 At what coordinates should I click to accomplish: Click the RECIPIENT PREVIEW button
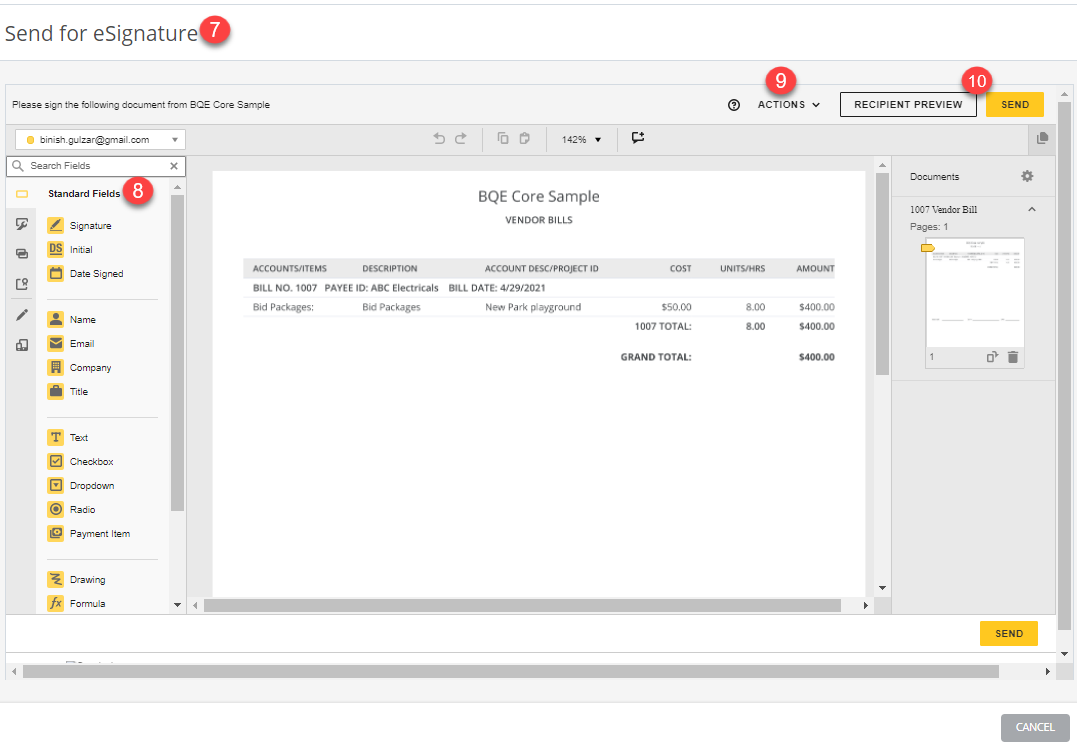pos(908,105)
